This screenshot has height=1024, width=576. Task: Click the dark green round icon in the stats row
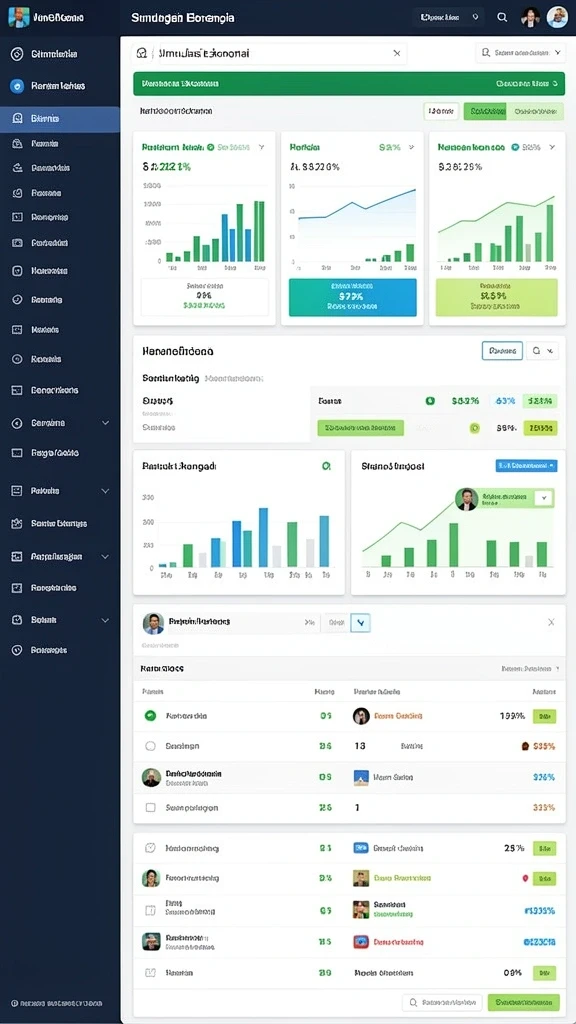click(430, 401)
